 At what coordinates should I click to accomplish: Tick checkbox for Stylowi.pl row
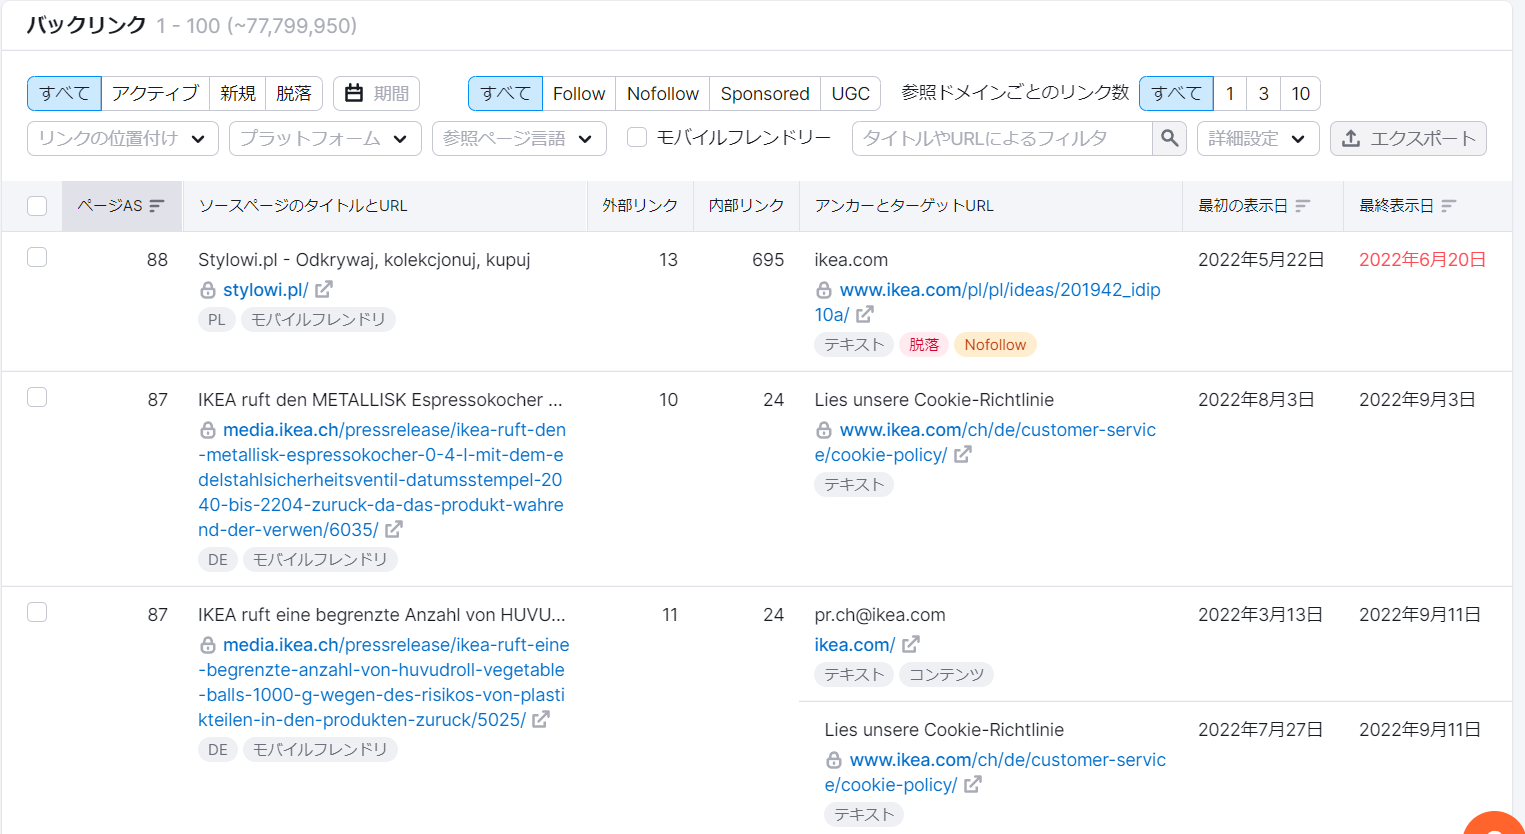(37, 257)
